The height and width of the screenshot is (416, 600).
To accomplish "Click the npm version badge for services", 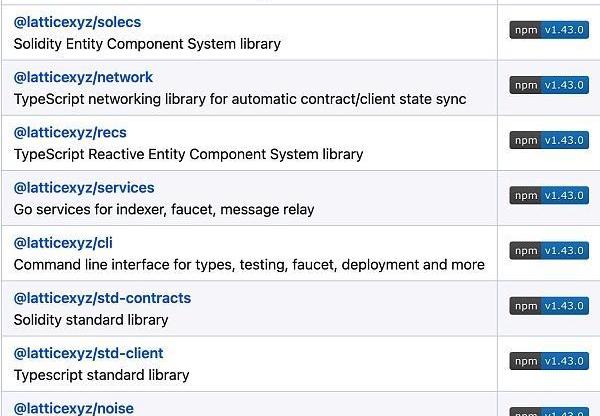I will [x=549, y=196].
